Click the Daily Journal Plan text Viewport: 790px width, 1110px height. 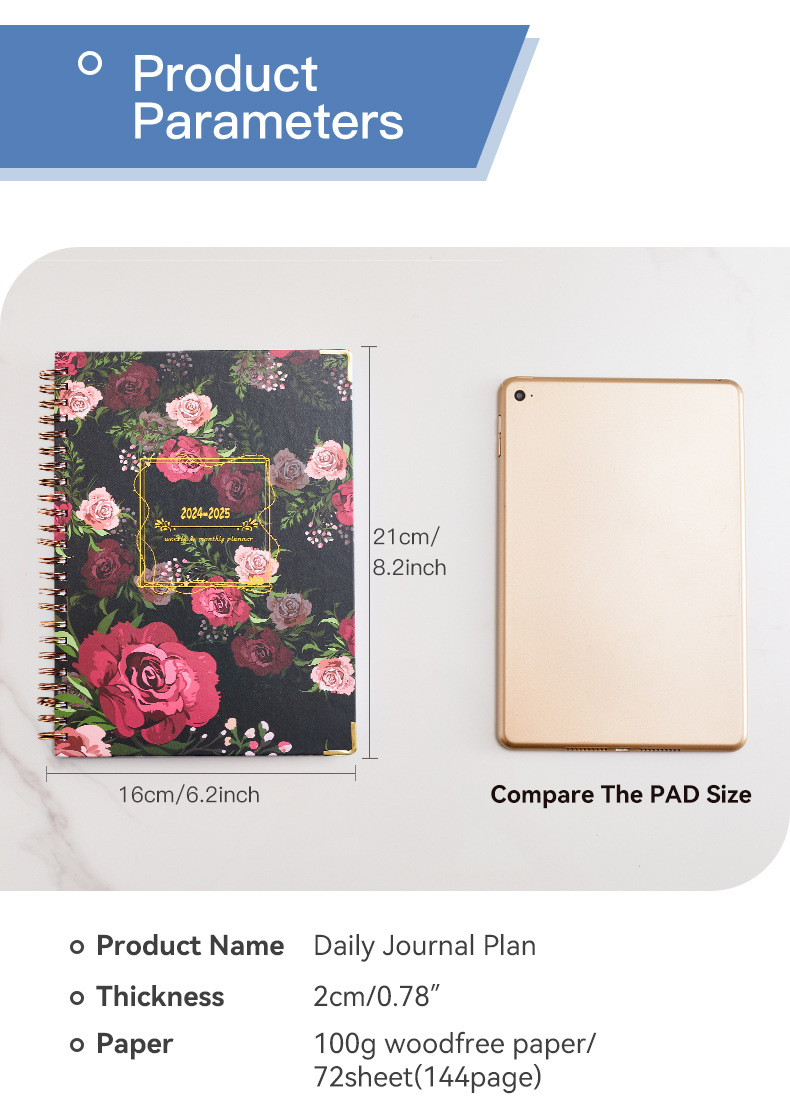[425, 946]
